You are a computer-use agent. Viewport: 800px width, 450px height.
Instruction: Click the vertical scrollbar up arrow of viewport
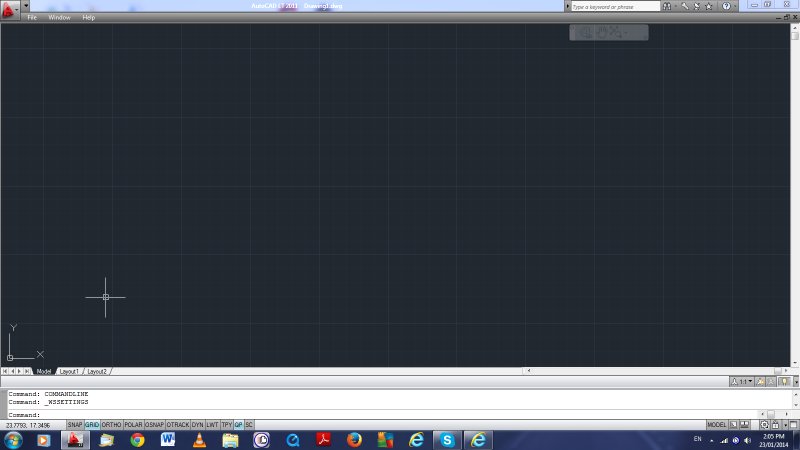coord(795,28)
